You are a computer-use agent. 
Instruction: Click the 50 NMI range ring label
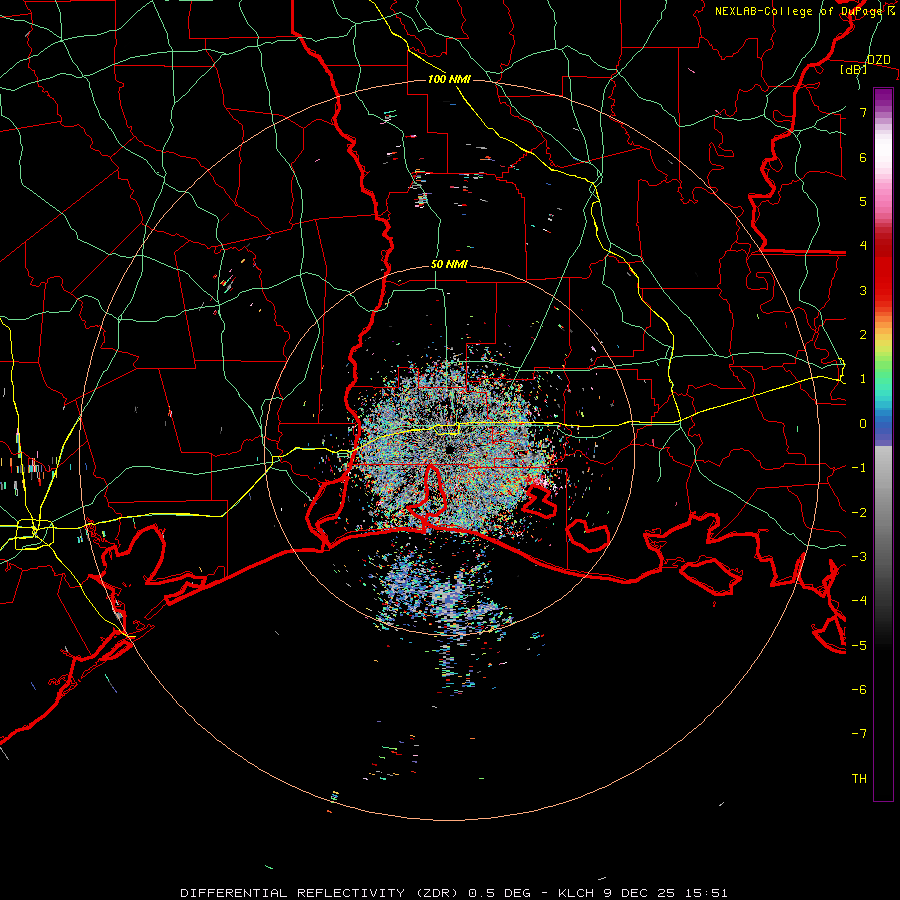(449, 265)
